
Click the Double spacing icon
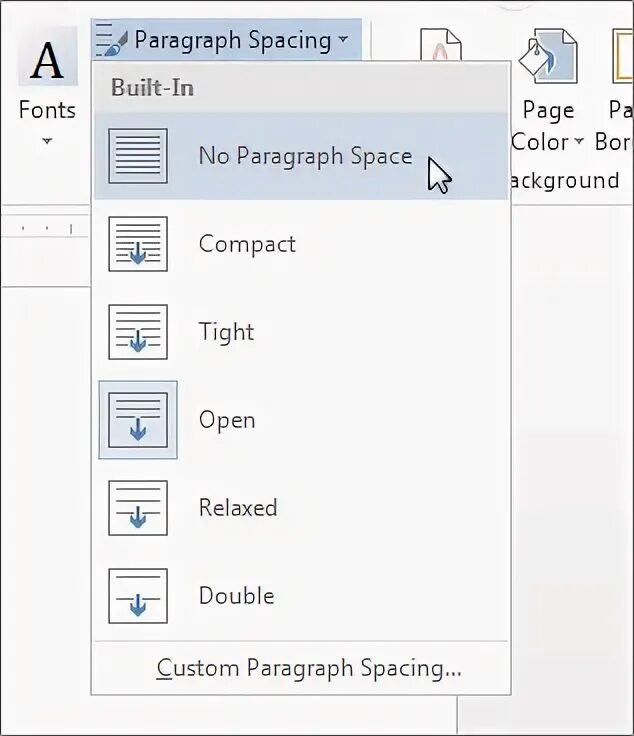click(x=137, y=596)
